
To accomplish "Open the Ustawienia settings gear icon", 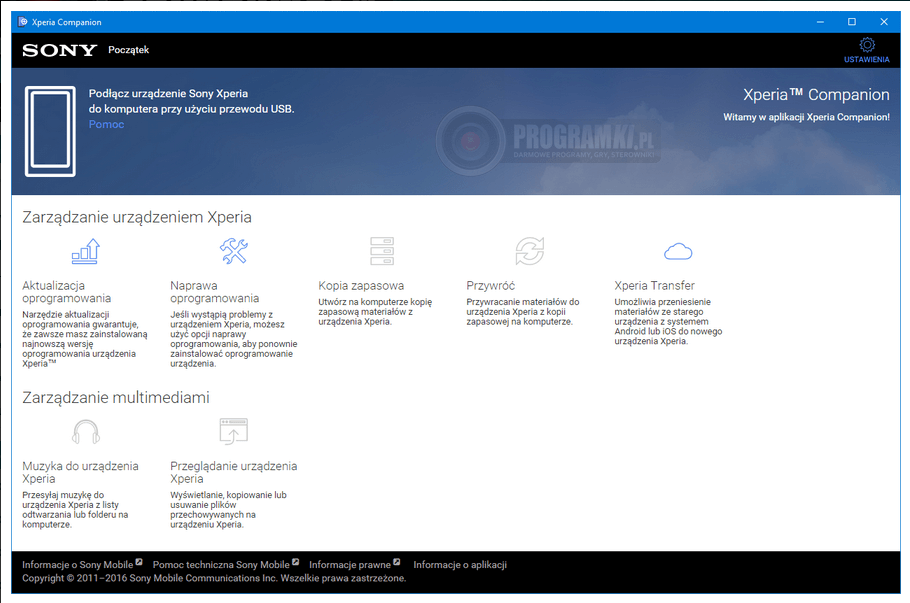I will [x=866, y=45].
